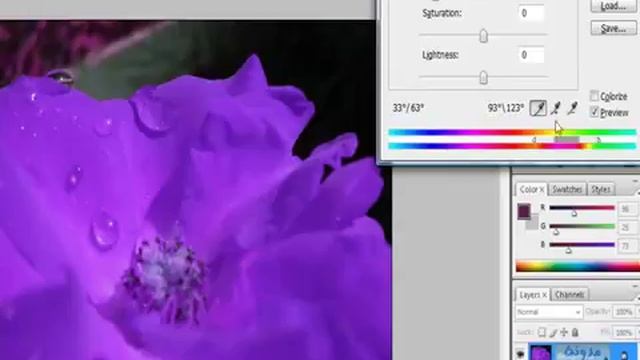This screenshot has height=360, width=640.
Task: Switch to the Channels tab
Action: coord(569,295)
